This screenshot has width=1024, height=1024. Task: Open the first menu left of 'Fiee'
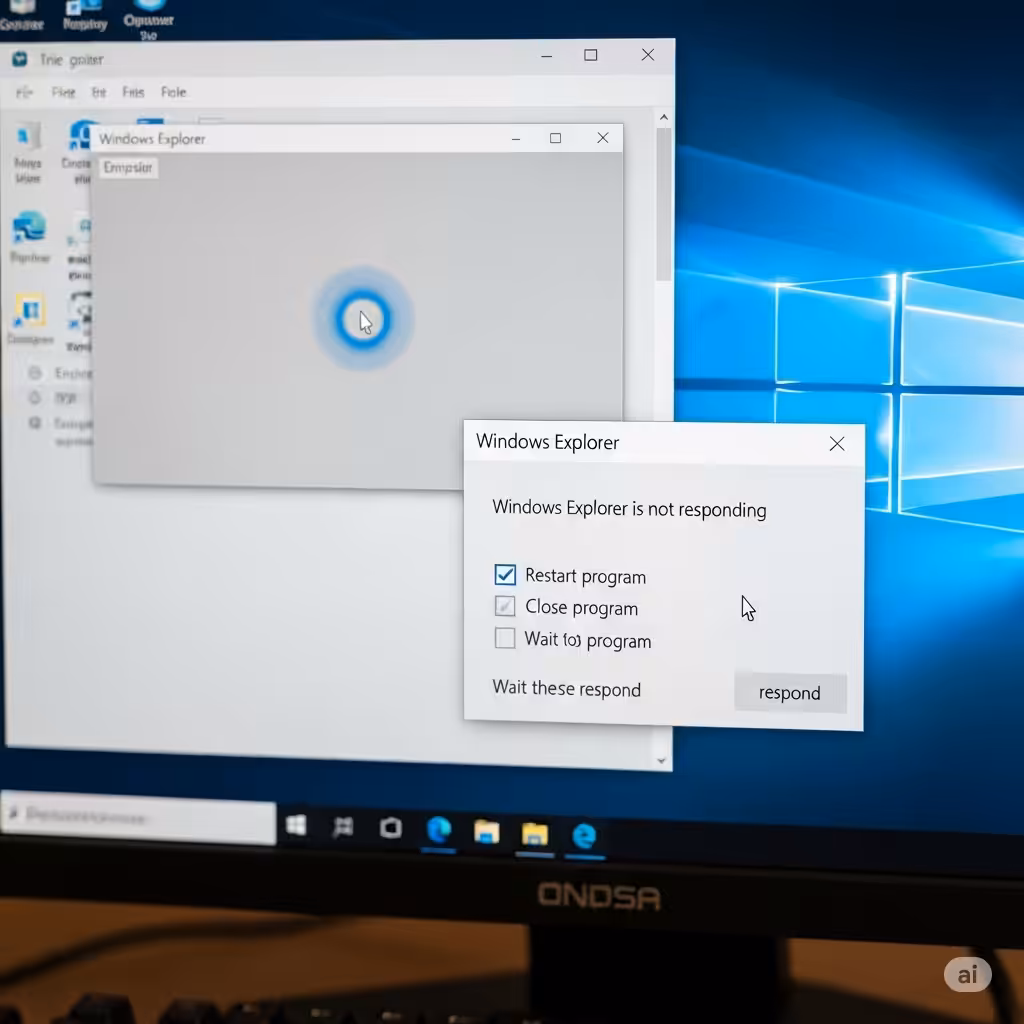click(24, 93)
